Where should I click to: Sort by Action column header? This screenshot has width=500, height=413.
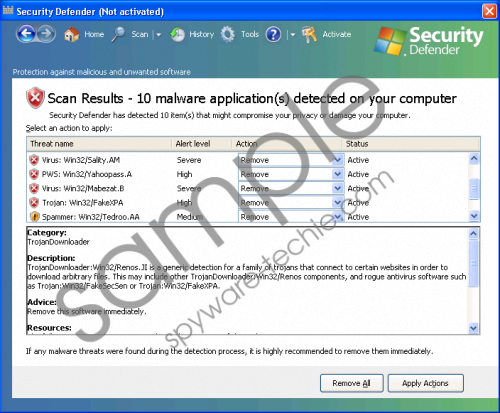287,144
